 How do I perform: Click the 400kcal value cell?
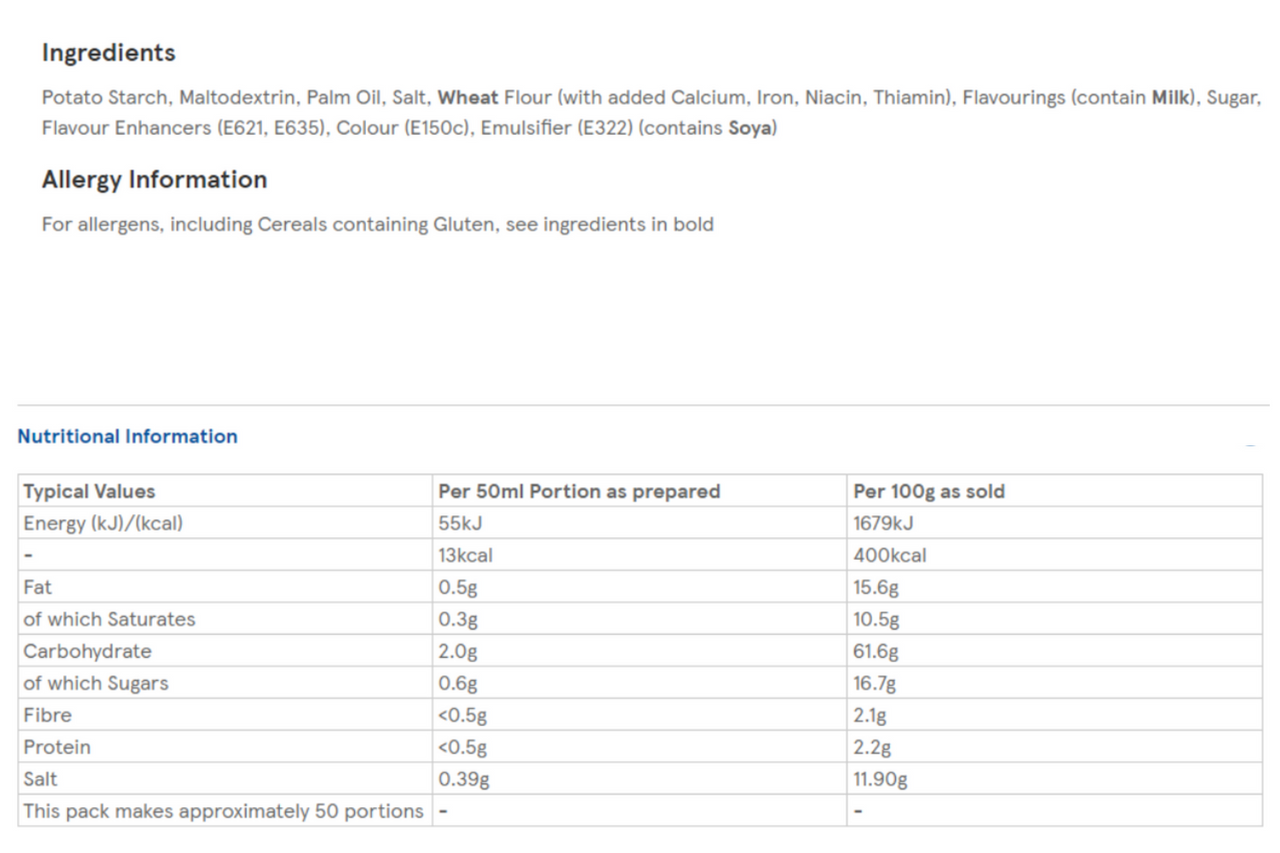[889, 555]
